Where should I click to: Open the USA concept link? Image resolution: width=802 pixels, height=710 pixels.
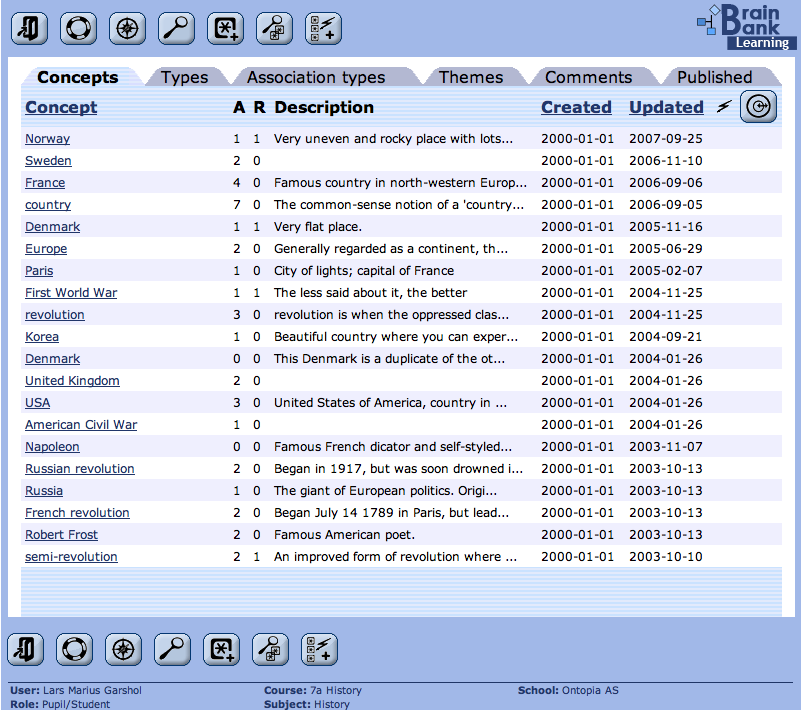(37, 403)
